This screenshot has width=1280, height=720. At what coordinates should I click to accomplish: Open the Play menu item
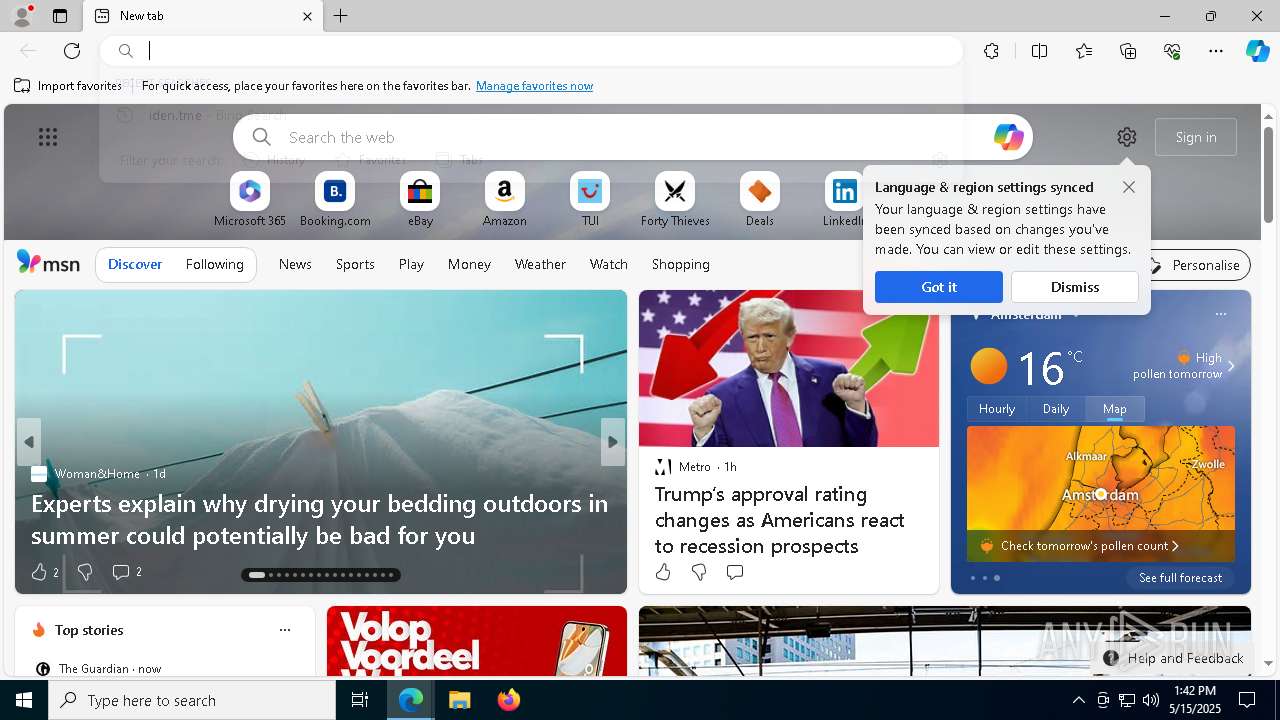[x=411, y=264]
